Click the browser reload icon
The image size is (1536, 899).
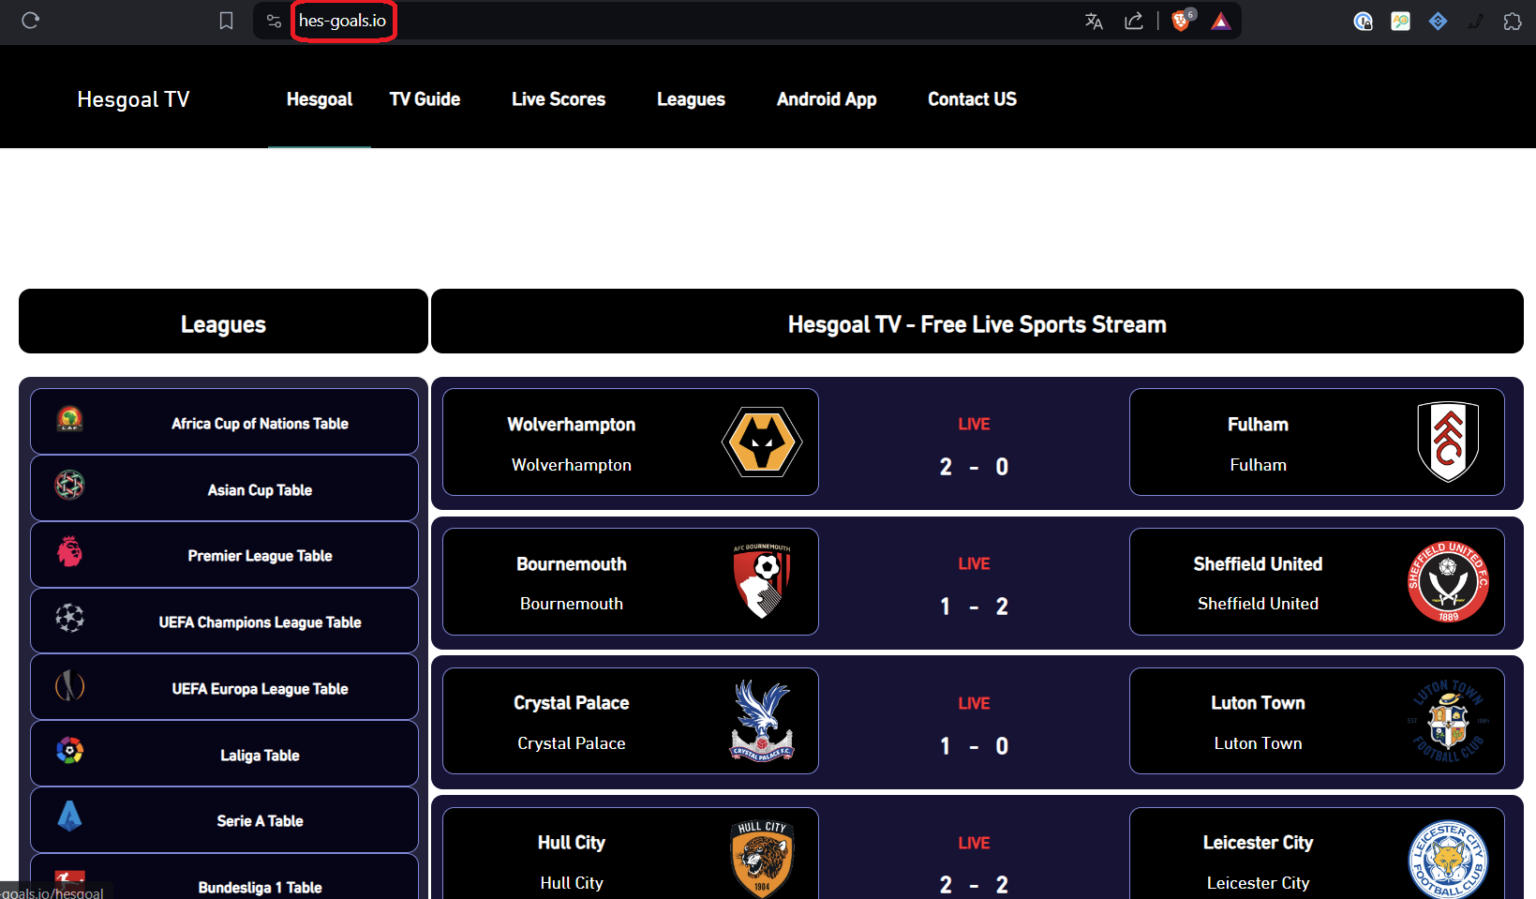tap(30, 21)
